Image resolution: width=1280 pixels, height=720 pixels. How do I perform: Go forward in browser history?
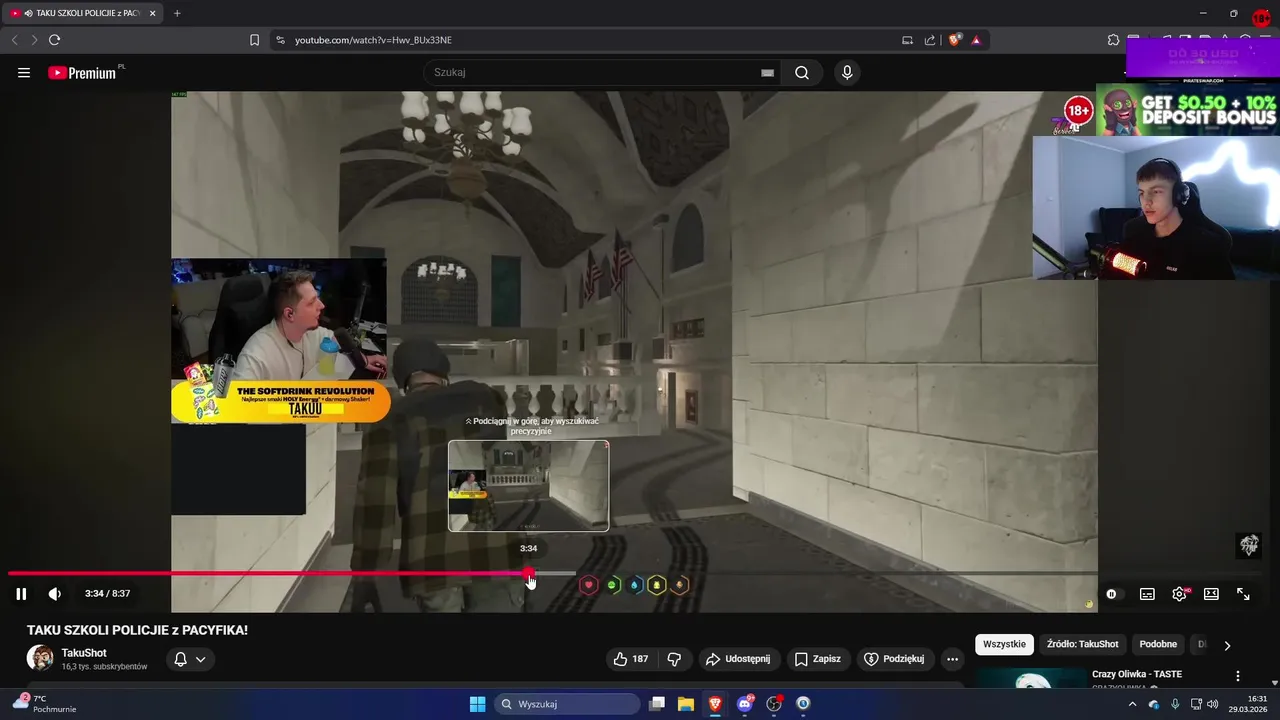tap(34, 40)
